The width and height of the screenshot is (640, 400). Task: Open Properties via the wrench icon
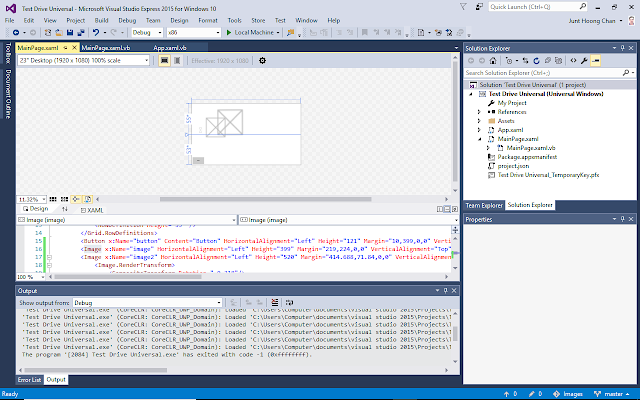tap(584, 61)
